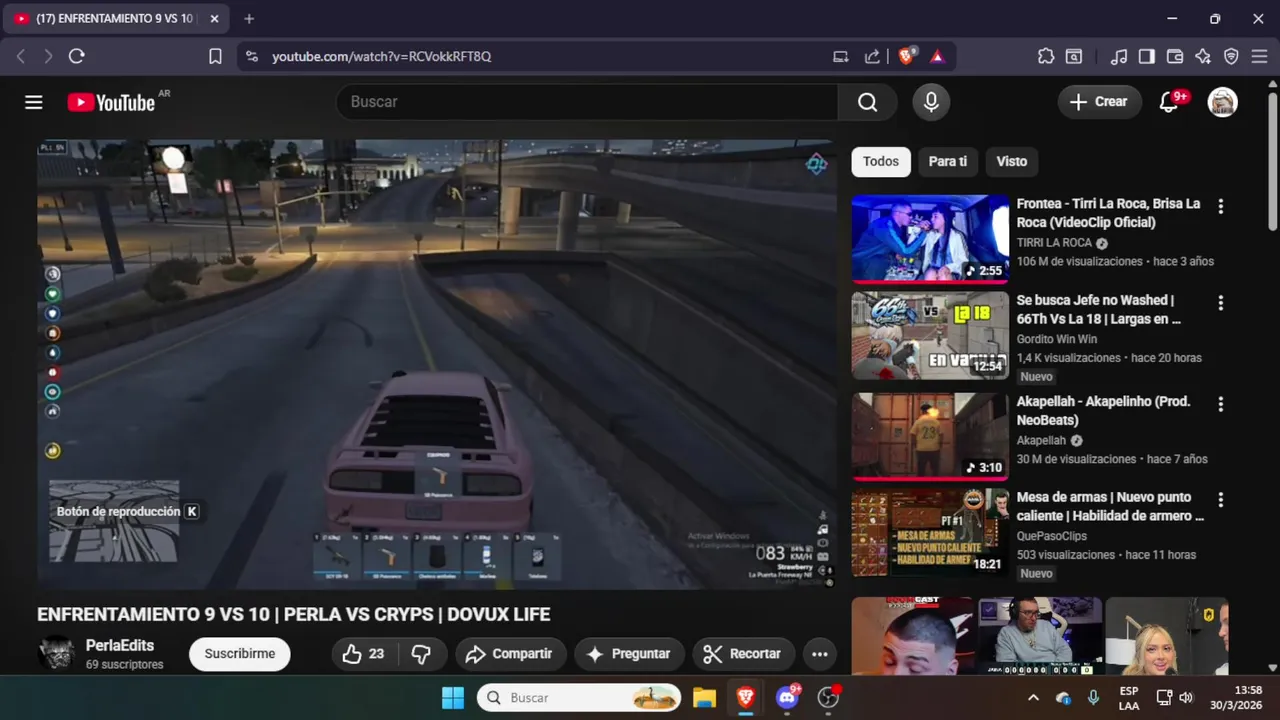Open the PerlaEdits channel link
Screen dimensions: 1280x720
120,645
